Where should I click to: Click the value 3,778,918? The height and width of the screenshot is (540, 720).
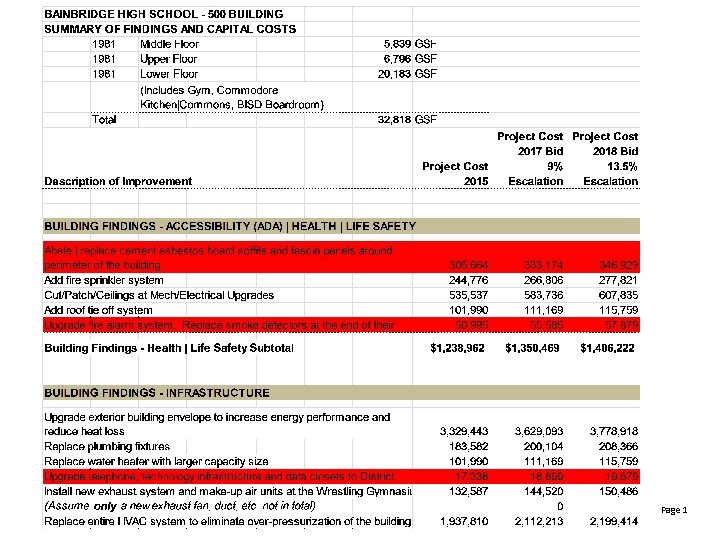tap(613, 431)
